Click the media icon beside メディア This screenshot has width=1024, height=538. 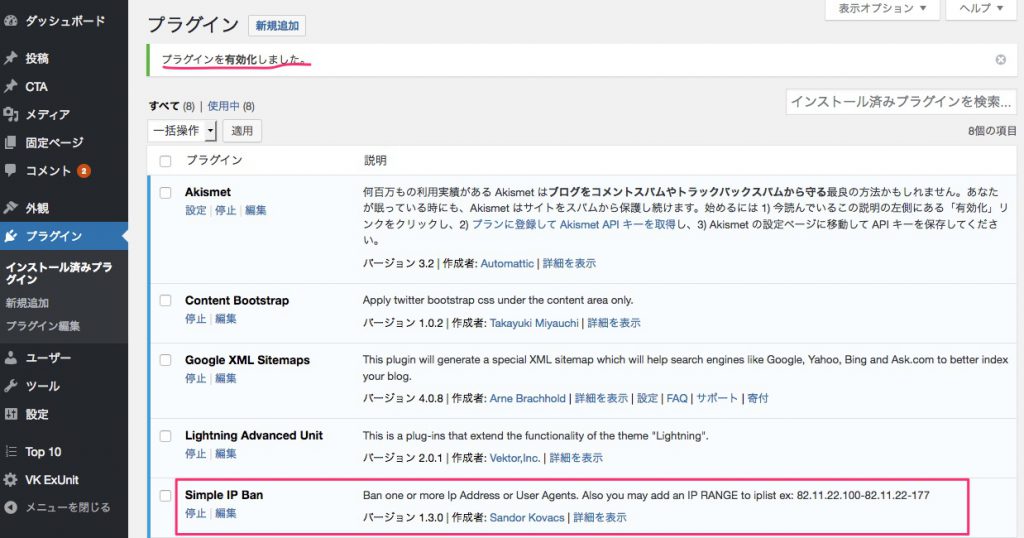point(10,114)
